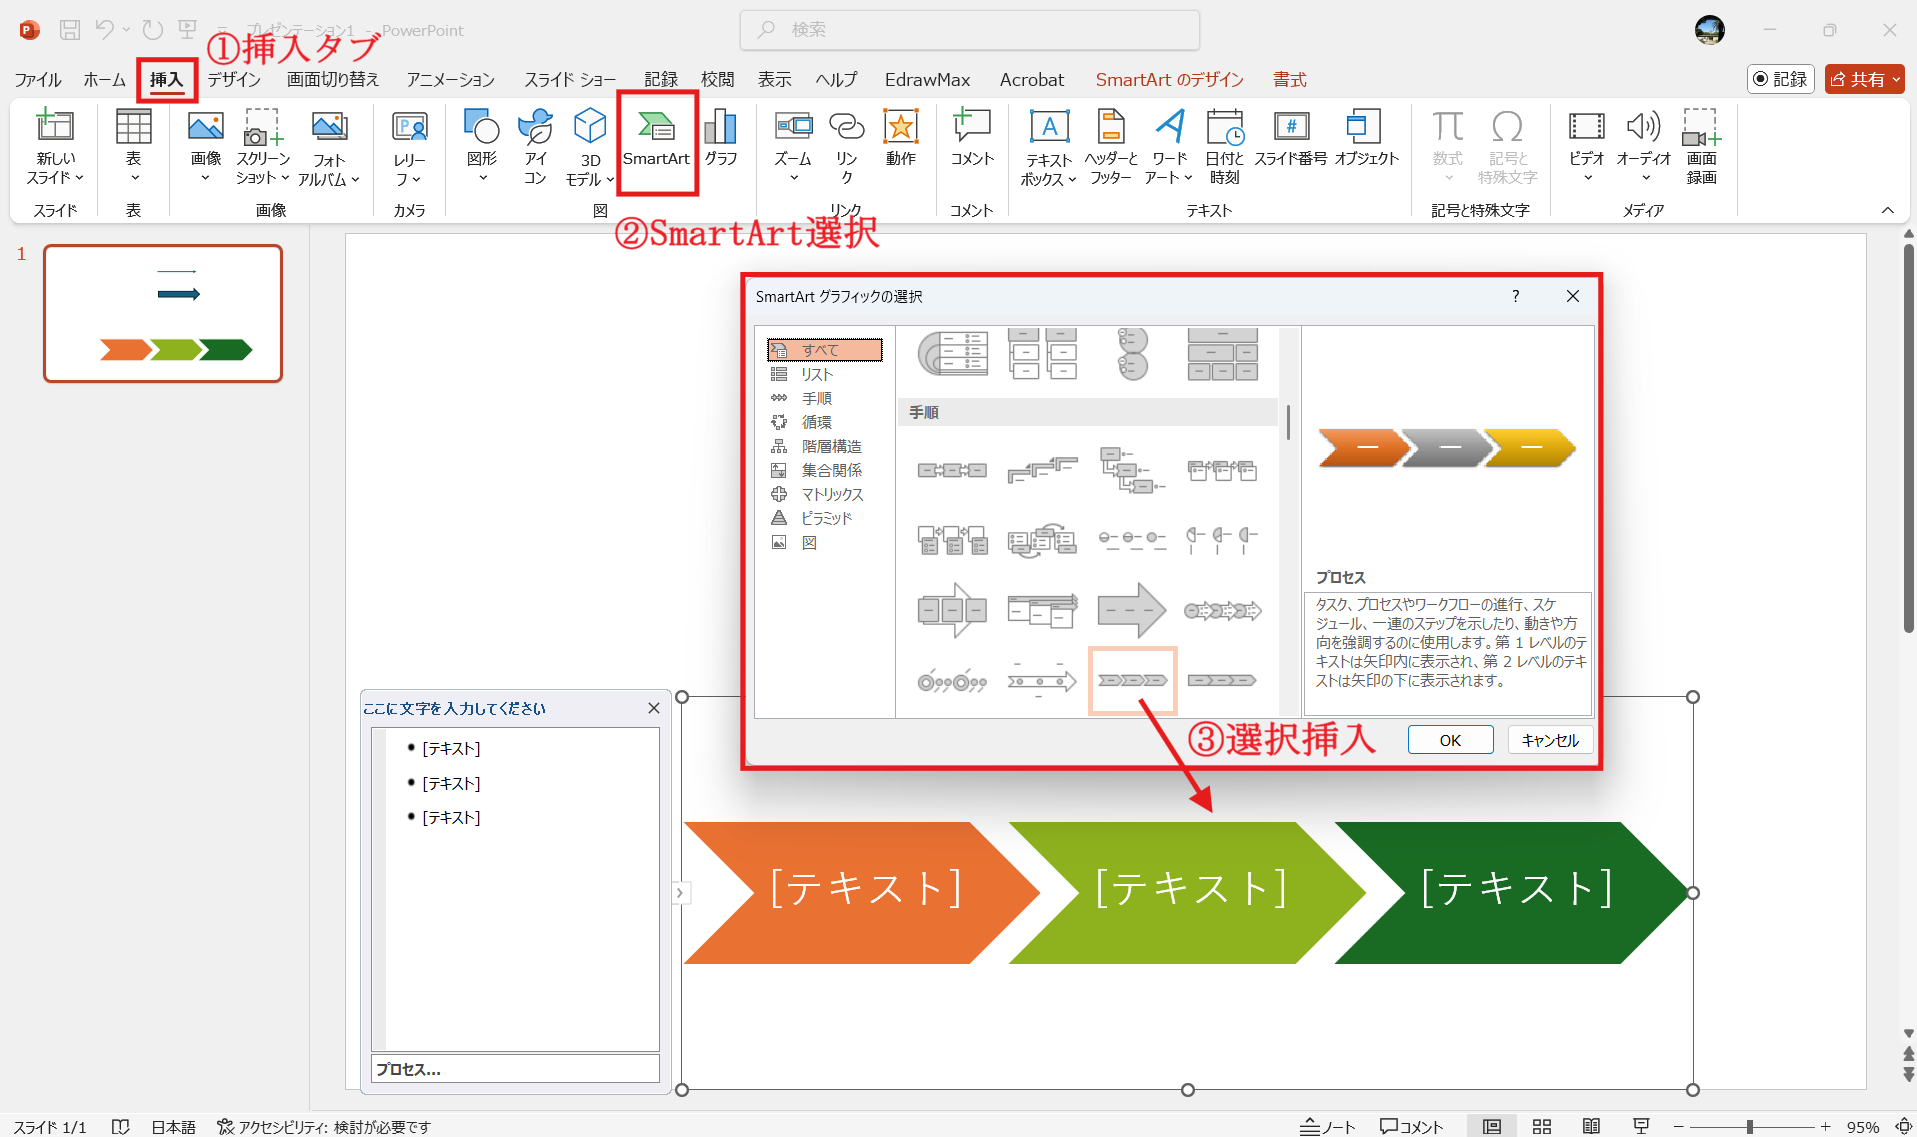Open the File (ファイル) menu
The height and width of the screenshot is (1137, 1917).
[x=38, y=79]
